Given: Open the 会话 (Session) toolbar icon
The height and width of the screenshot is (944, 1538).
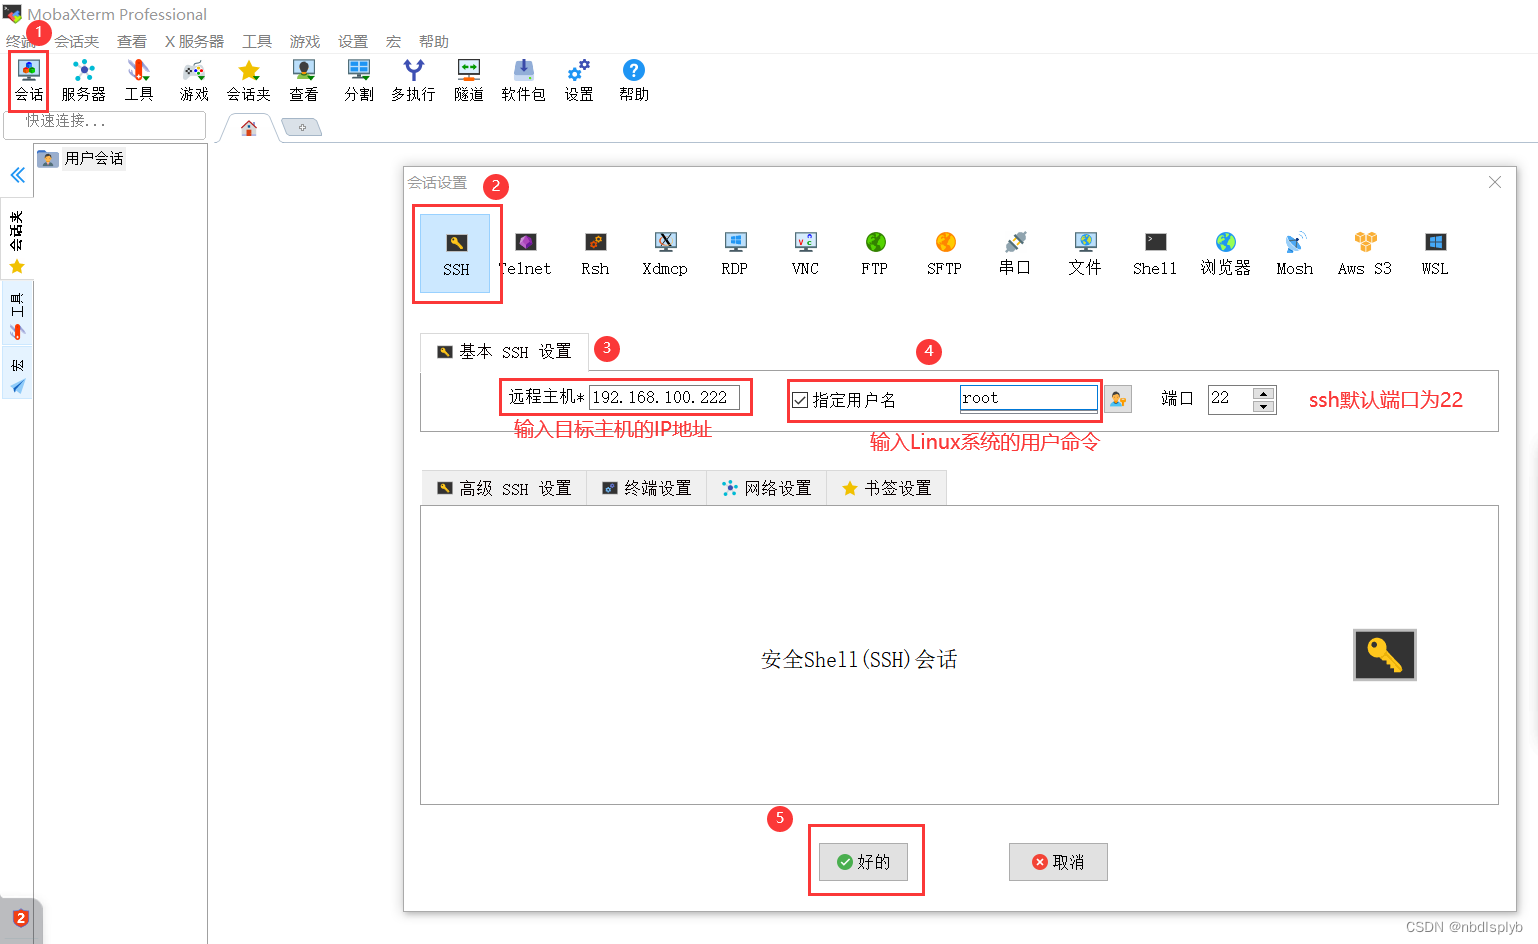Looking at the screenshot, I should click(29, 81).
